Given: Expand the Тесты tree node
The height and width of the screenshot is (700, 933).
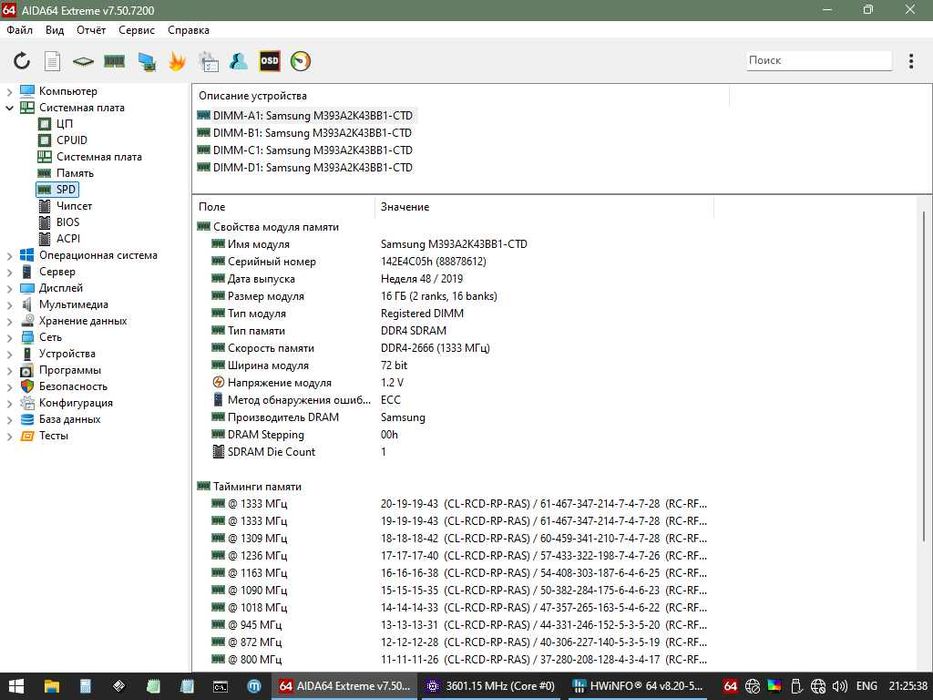Looking at the screenshot, I should tap(9, 436).
